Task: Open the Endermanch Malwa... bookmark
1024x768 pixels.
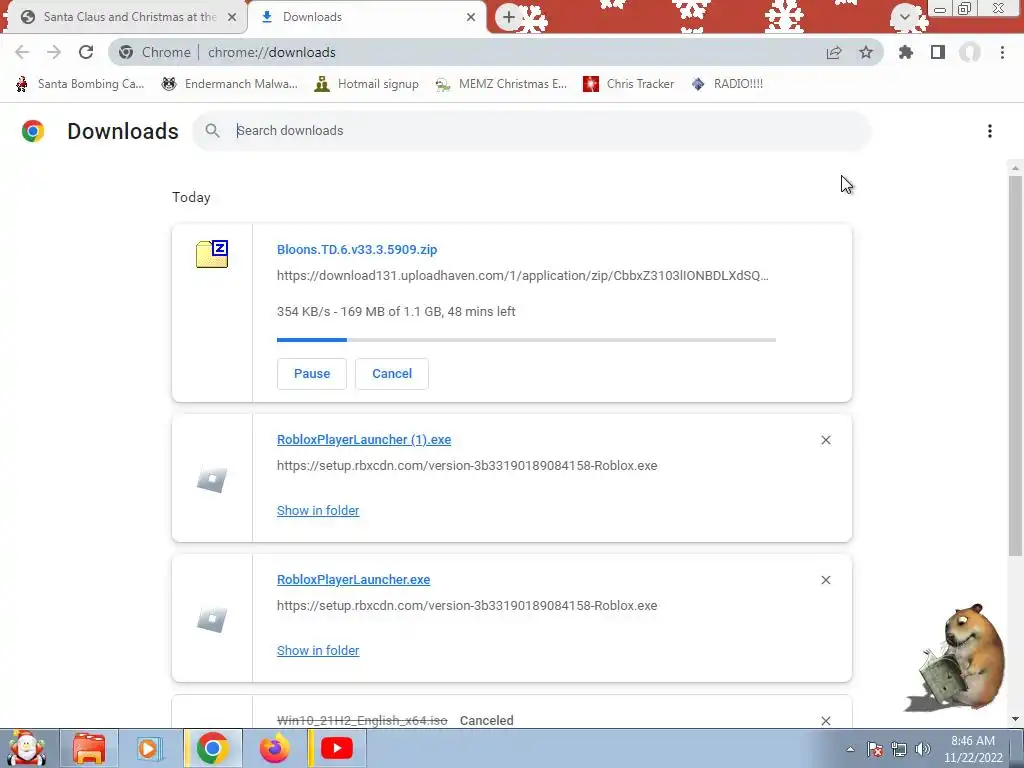Action: 229,84
